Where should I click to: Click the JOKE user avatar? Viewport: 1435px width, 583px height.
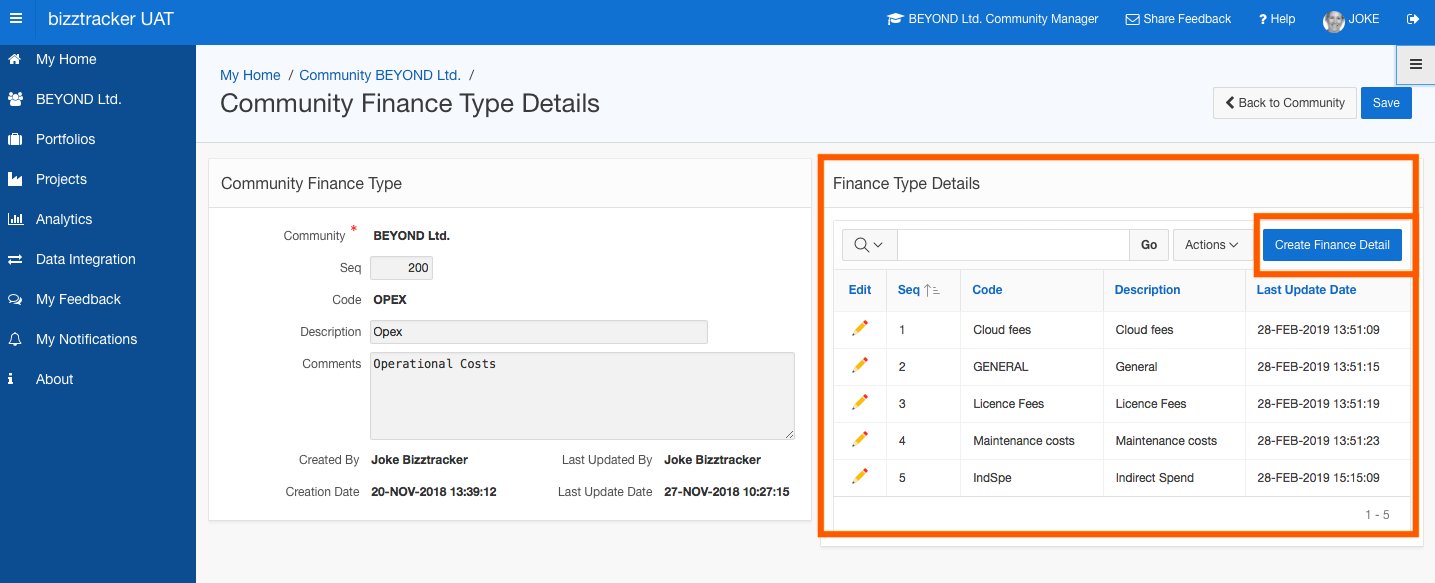[x=1334, y=21]
